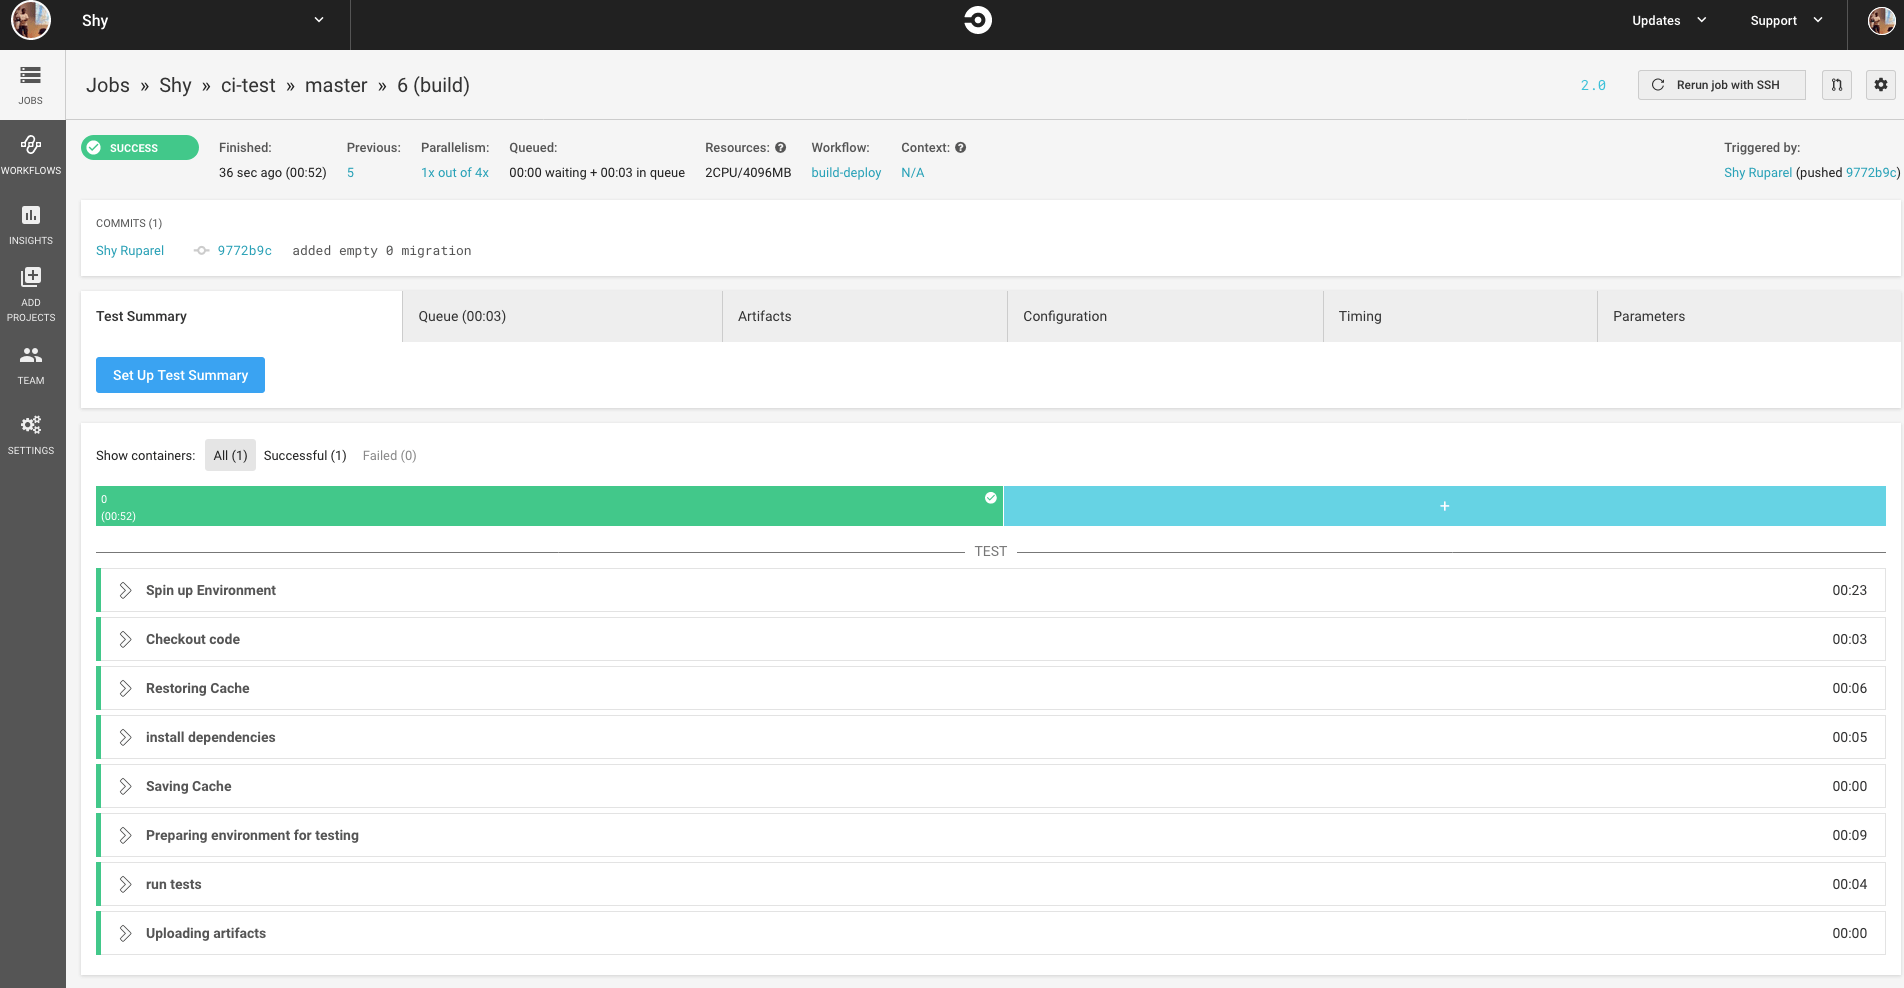Viewport: 1904px width, 988px height.
Task: Open the Insights sidebar icon
Action: click(31, 225)
